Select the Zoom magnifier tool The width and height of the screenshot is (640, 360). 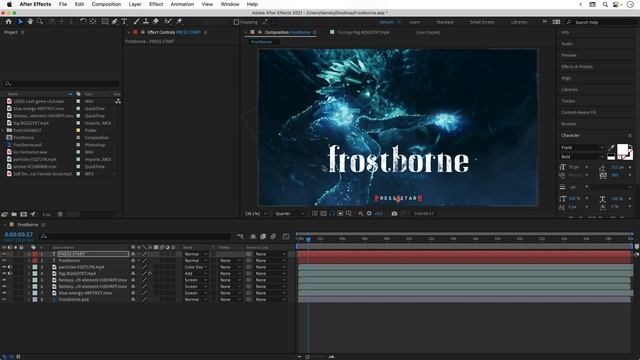(40, 21)
